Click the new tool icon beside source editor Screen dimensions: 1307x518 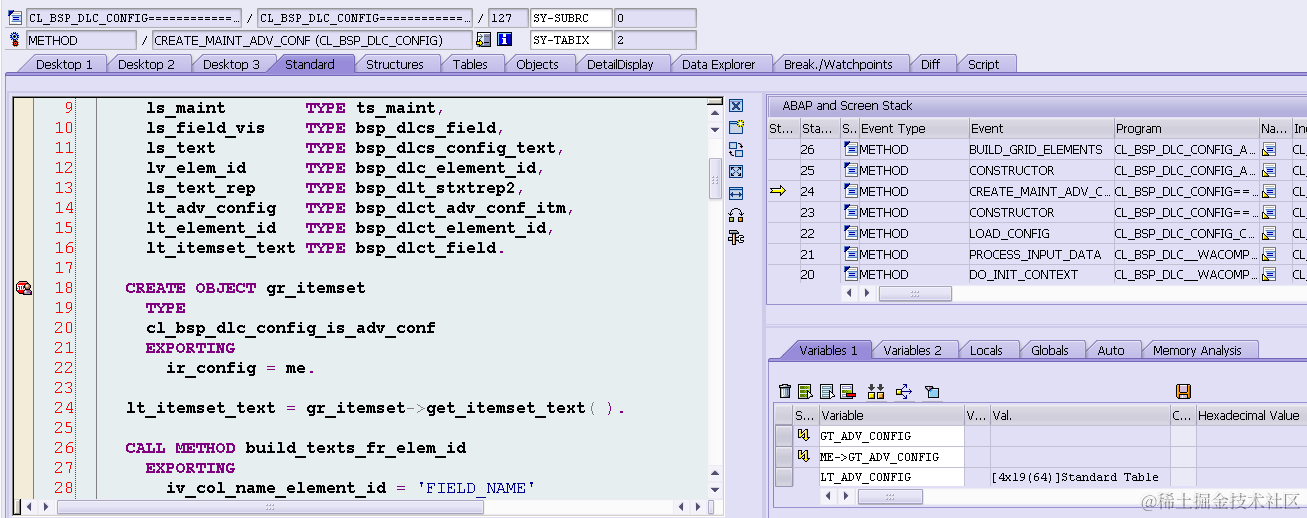tap(736, 127)
